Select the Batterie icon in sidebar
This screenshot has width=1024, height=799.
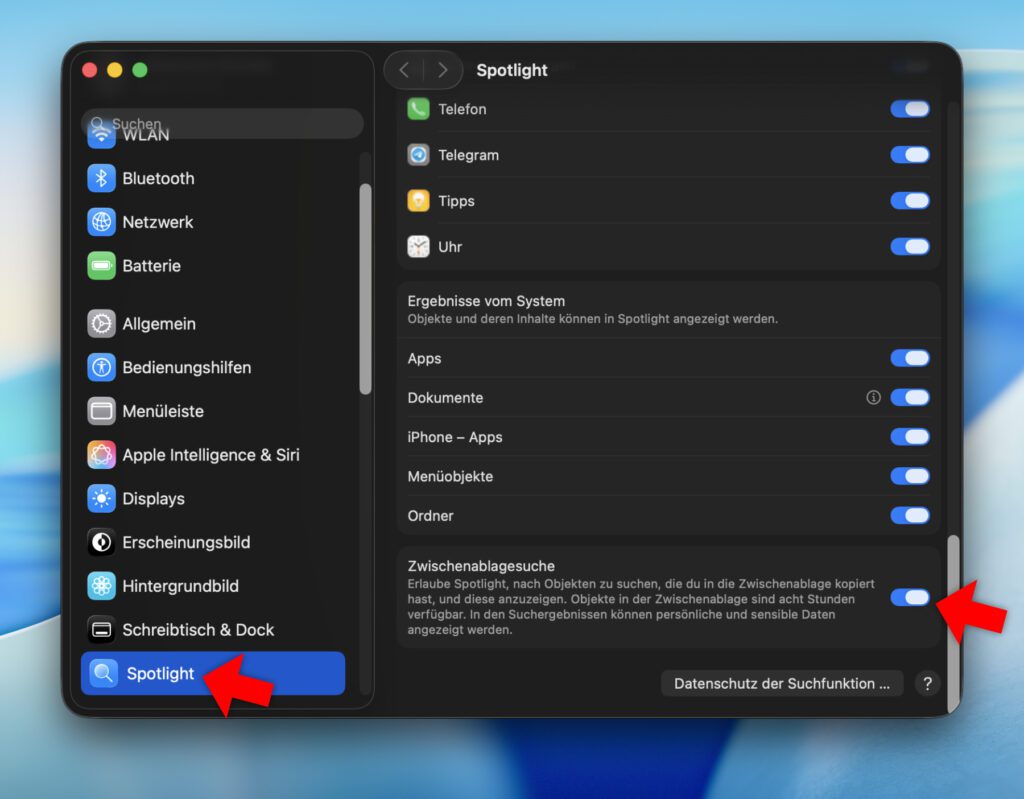101,266
